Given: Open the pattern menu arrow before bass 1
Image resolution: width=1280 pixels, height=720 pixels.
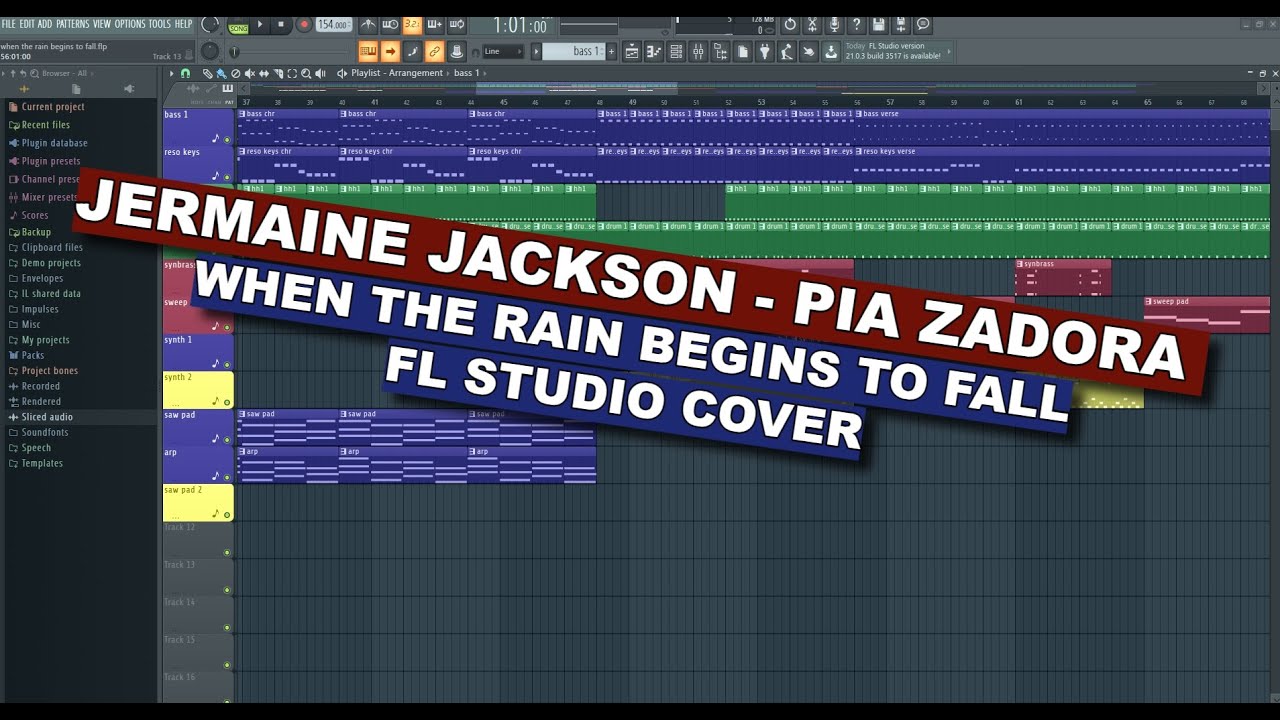Looking at the screenshot, I should [536, 52].
